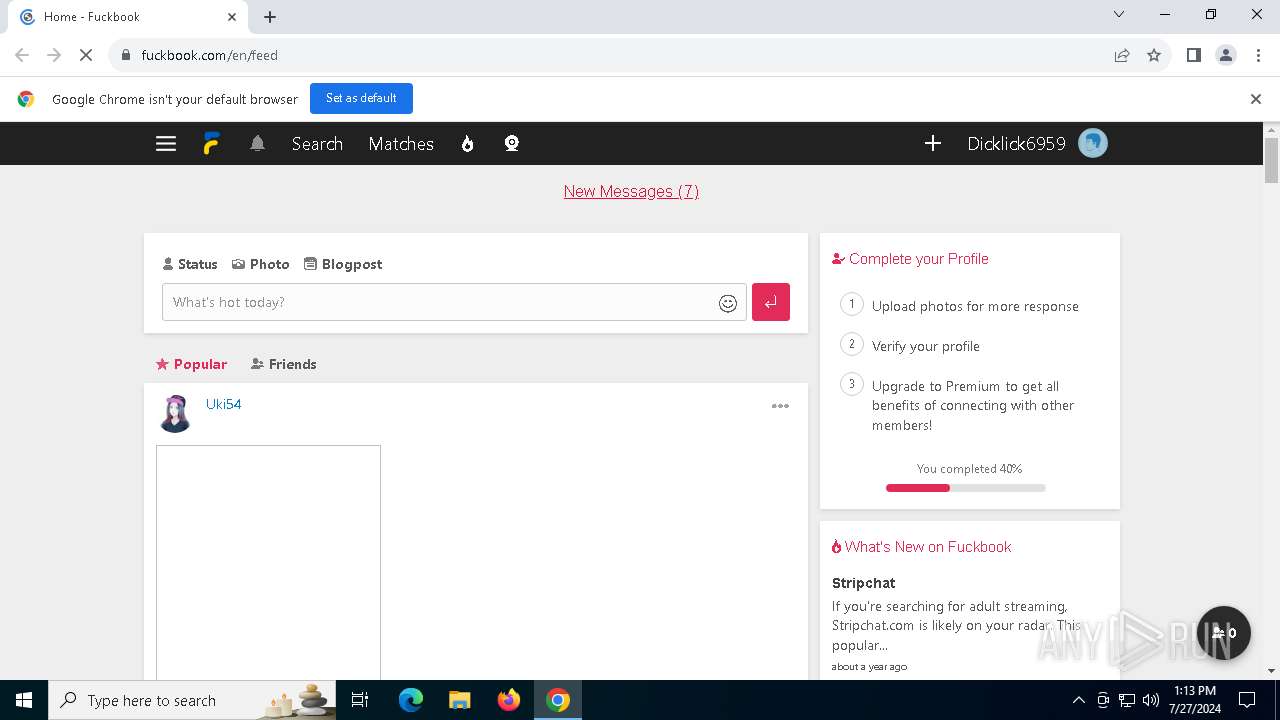Click the profile completion progress bar

(x=966, y=488)
